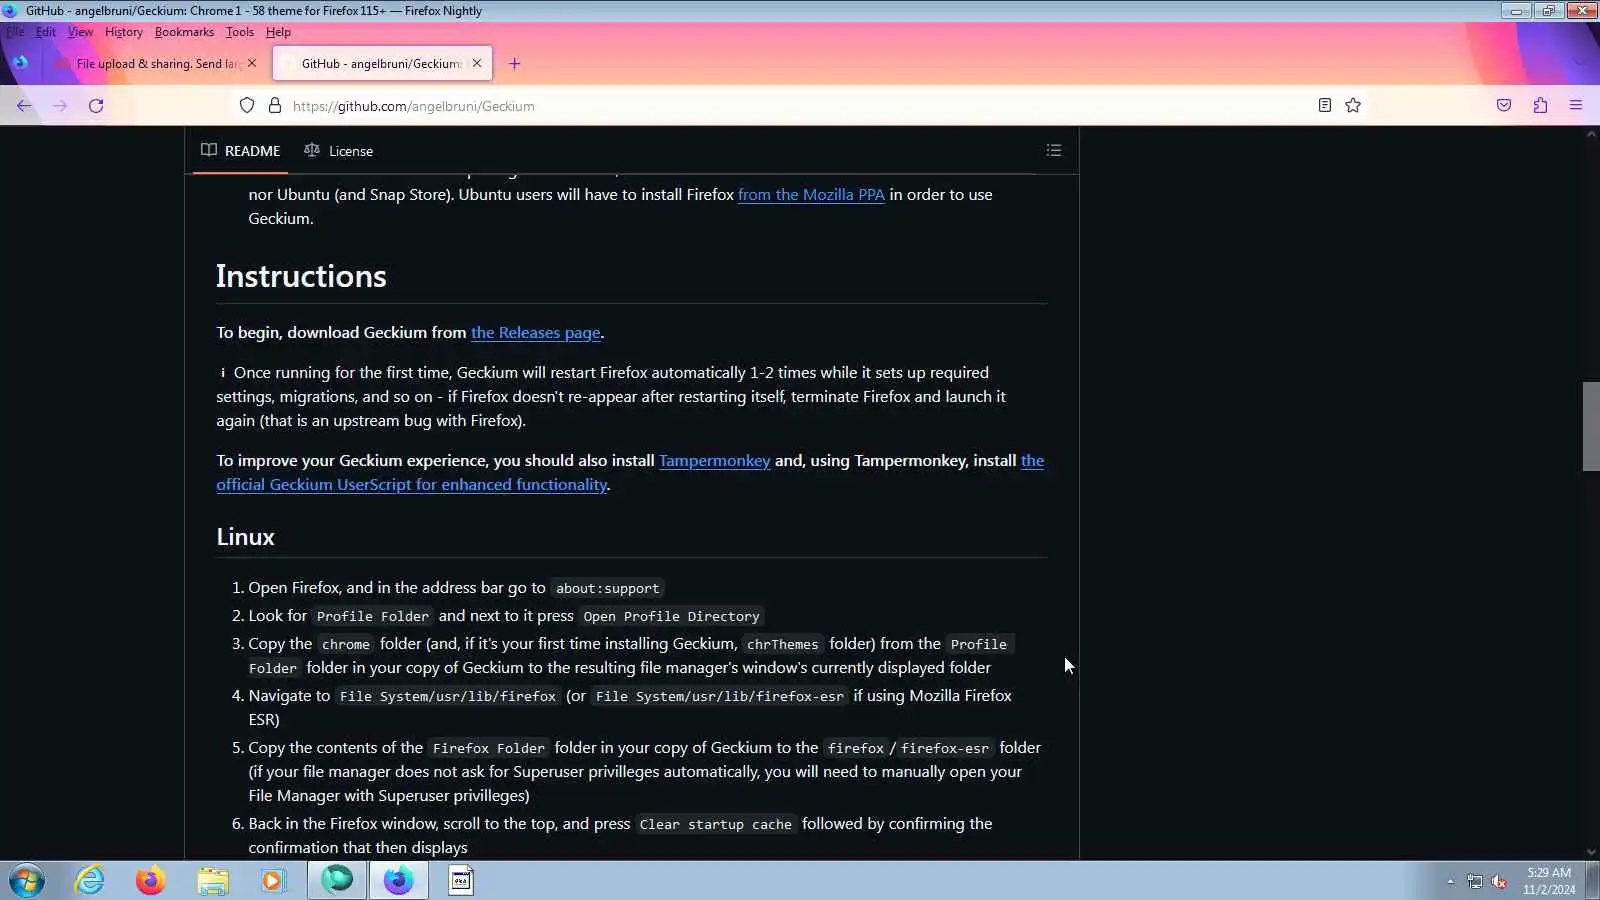Click the 'Clear startup cache' code text
Viewport: 1600px width, 900px height.
coord(716,825)
